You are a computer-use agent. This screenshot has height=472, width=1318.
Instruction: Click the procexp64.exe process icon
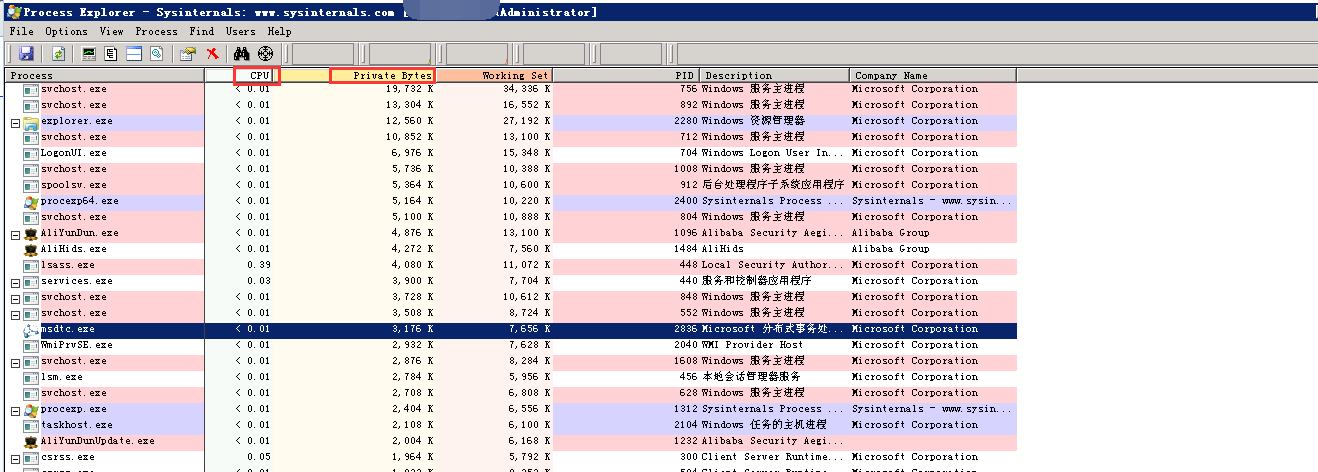(x=31, y=201)
